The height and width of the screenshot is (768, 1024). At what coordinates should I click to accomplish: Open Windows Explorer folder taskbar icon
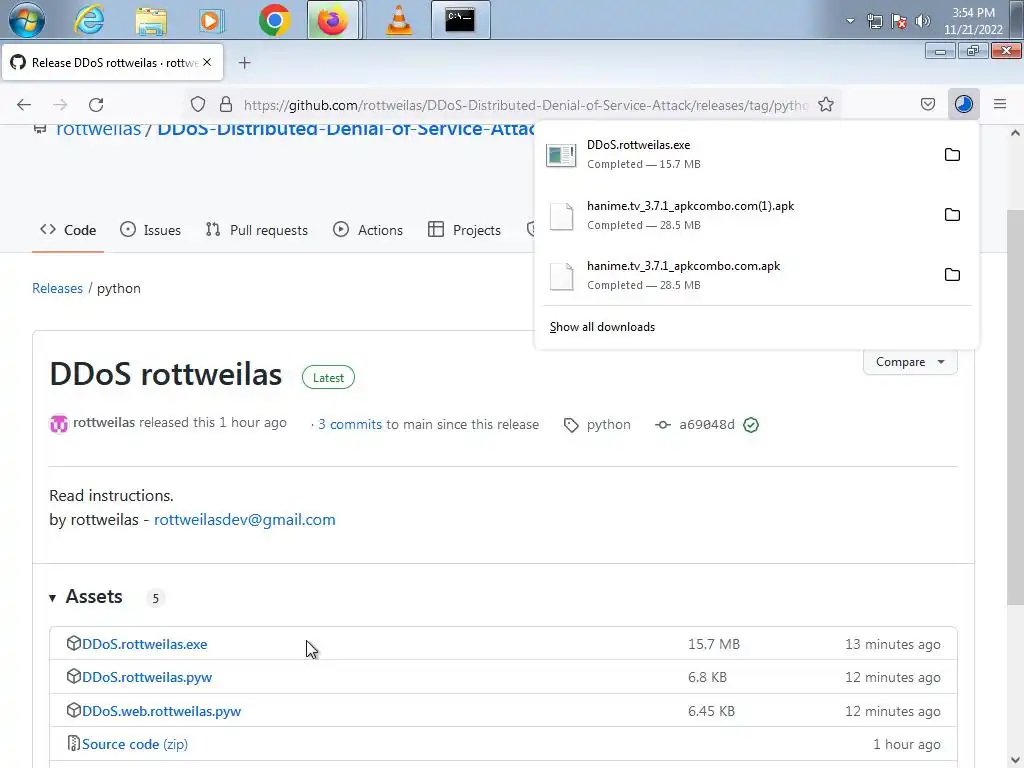pyautogui.click(x=151, y=20)
